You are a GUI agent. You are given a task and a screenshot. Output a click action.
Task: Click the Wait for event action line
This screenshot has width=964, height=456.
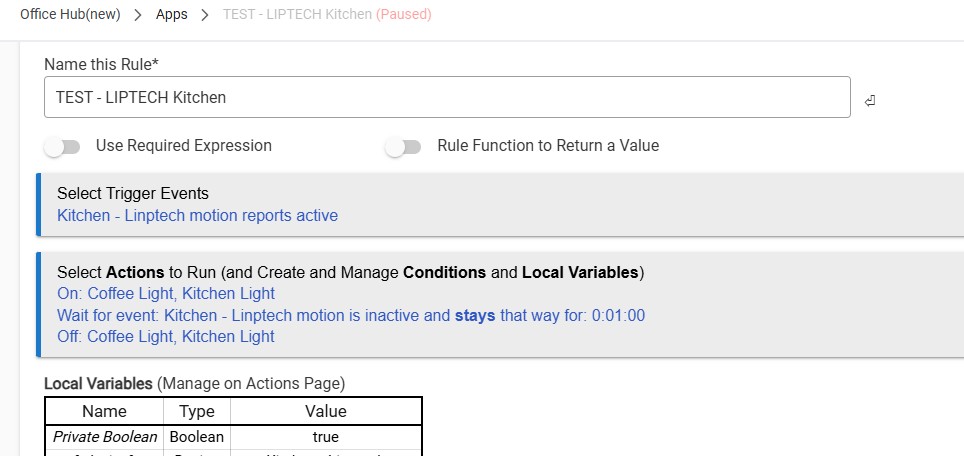351,315
